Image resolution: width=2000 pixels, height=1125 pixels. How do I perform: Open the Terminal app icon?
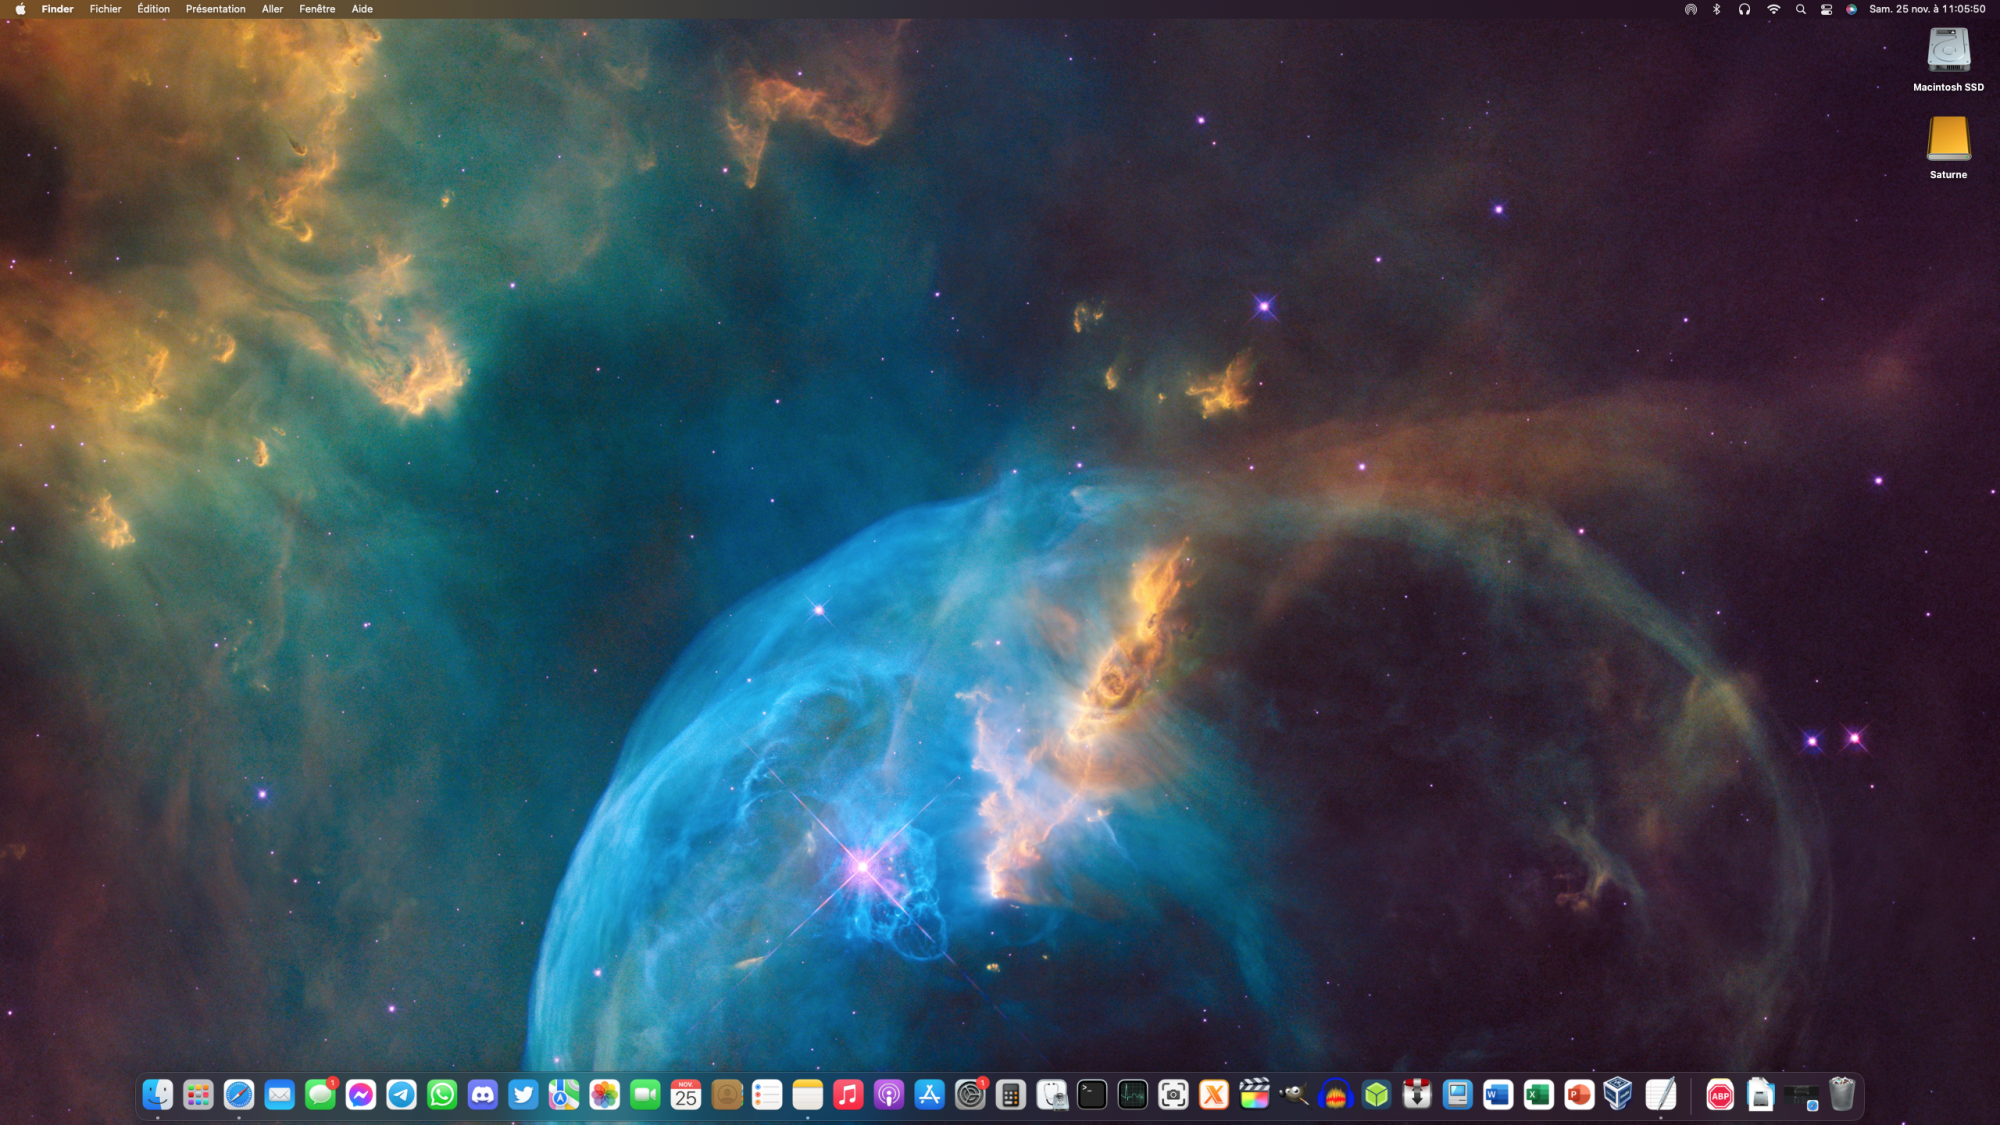tap(1092, 1095)
